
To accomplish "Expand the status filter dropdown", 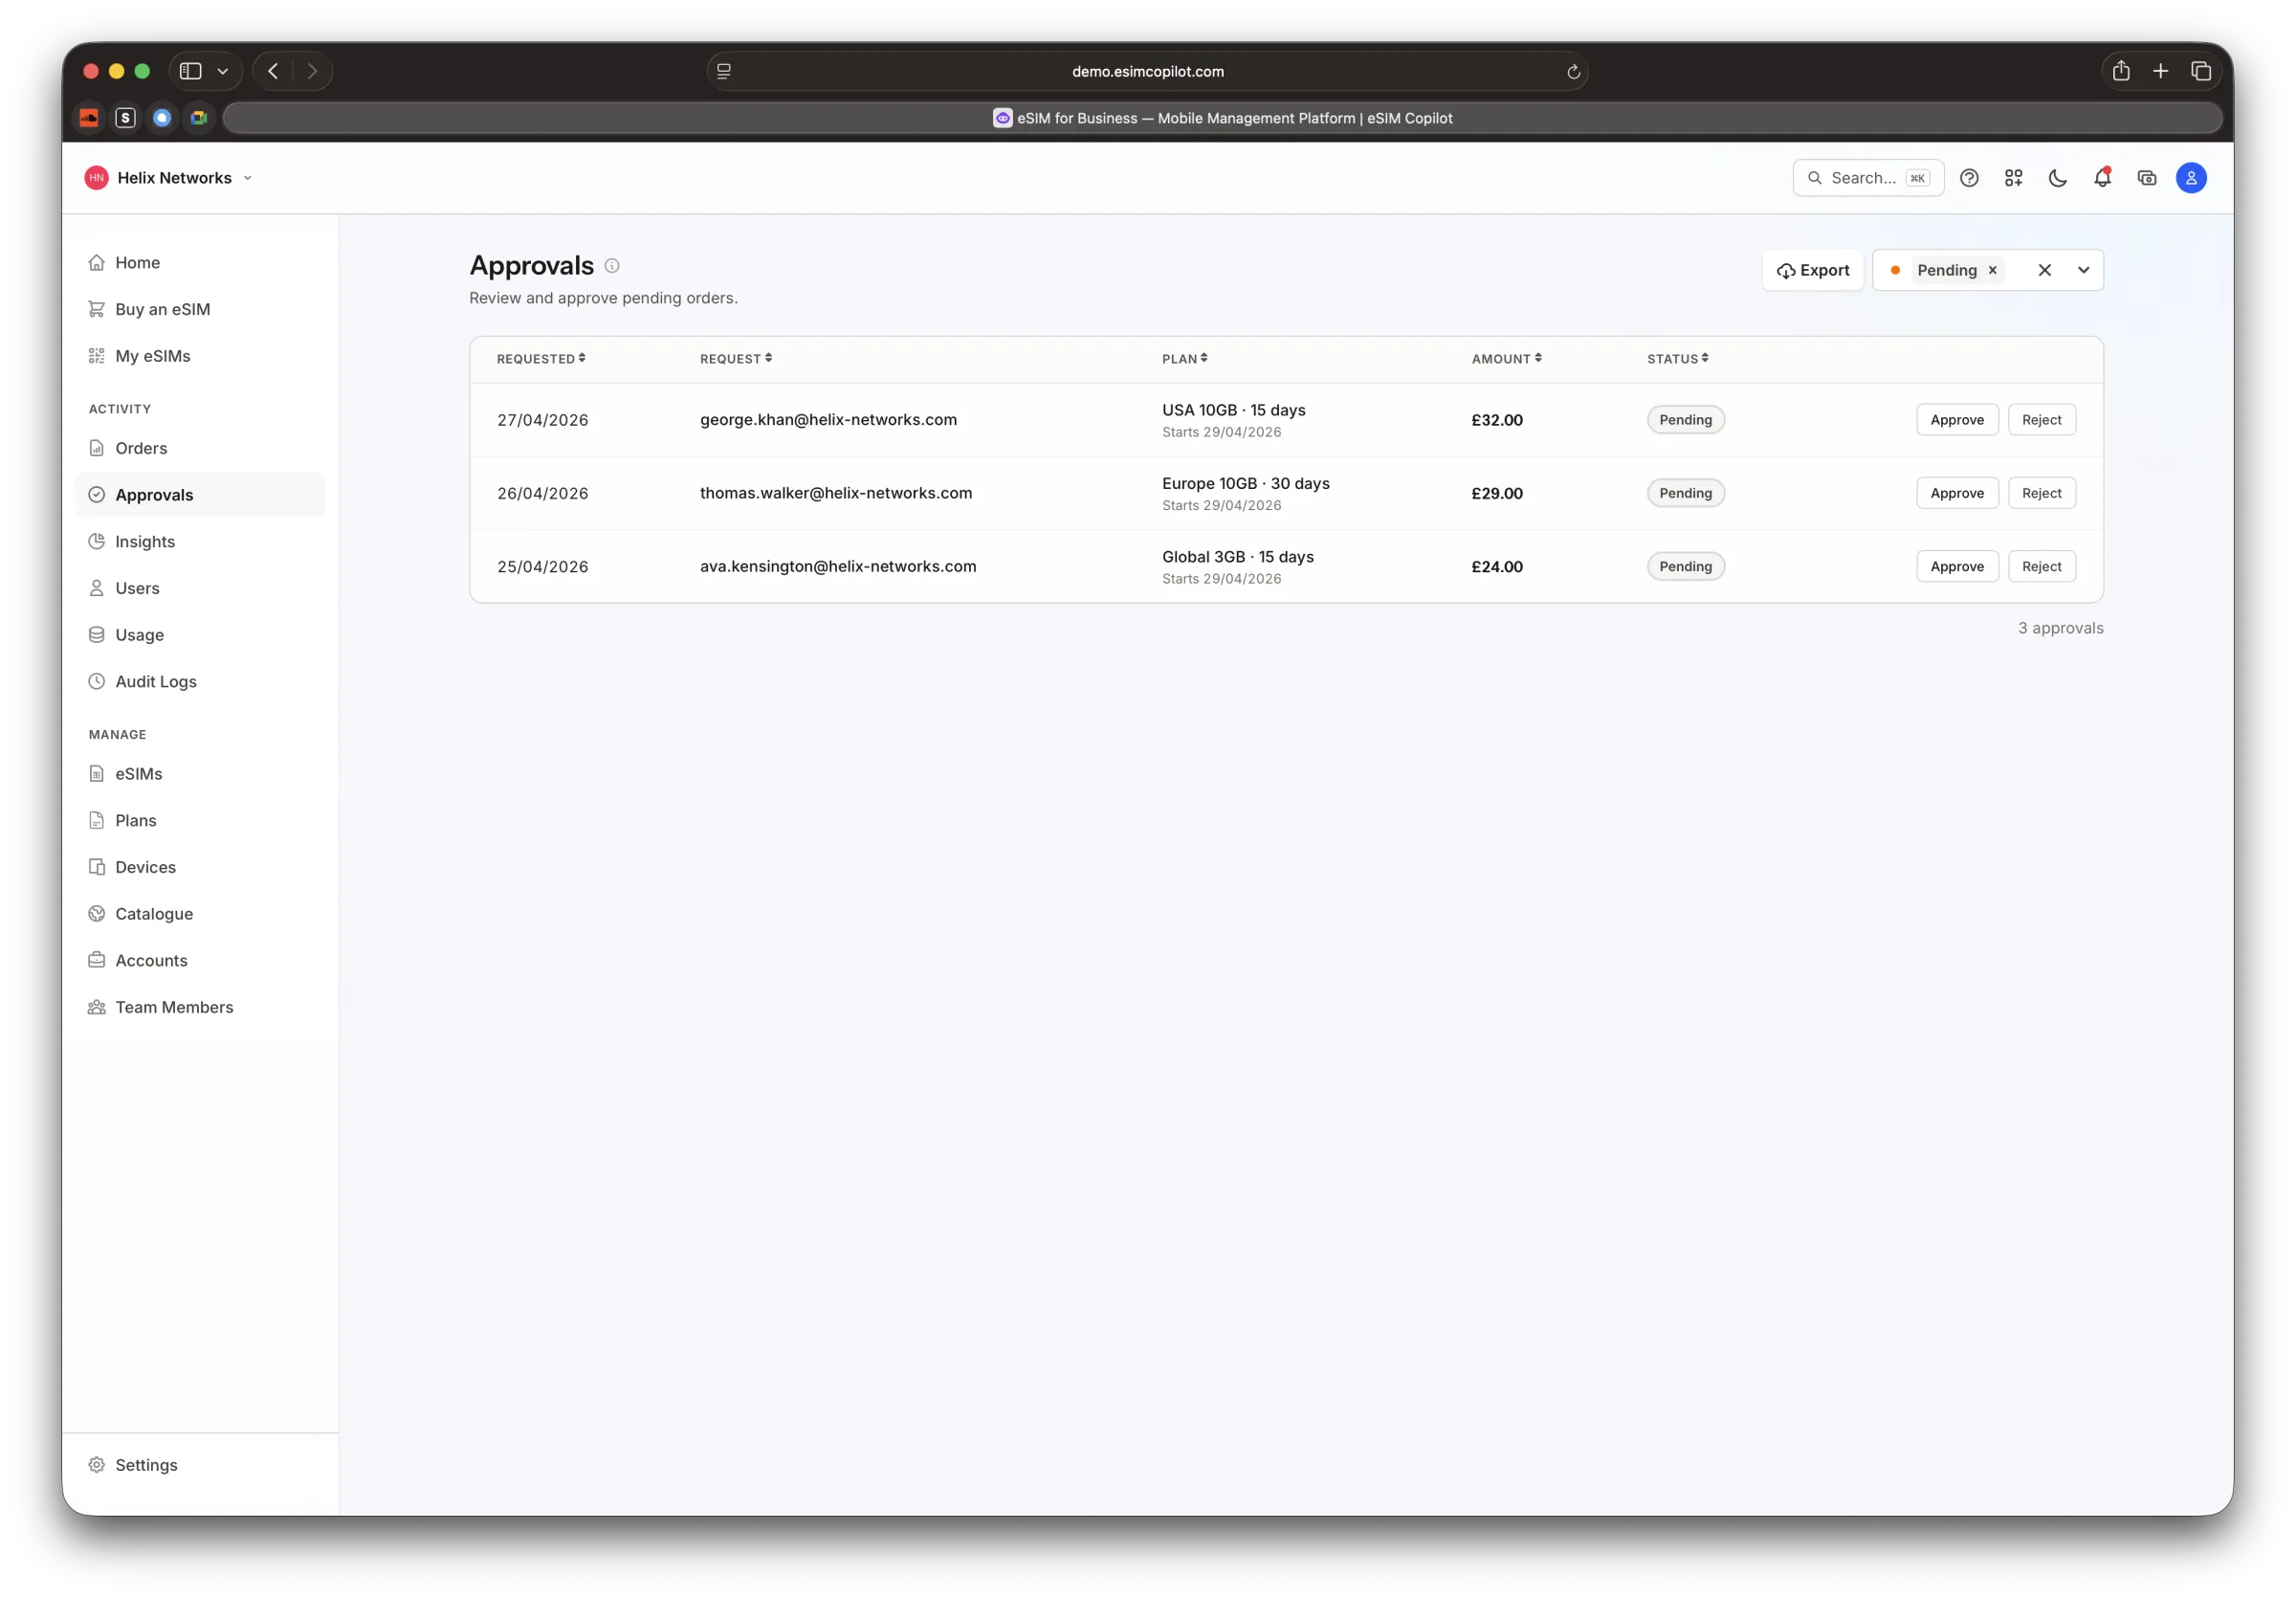I will pos(2083,270).
